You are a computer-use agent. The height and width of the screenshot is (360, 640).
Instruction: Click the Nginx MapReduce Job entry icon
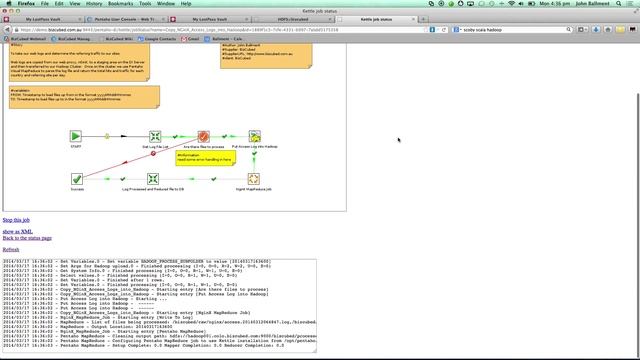tap(253, 179)
